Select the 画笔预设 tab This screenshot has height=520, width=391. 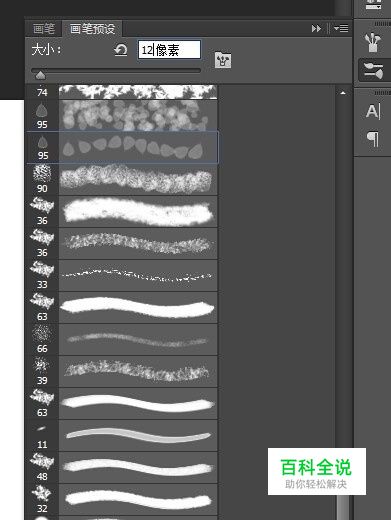pyautogui.click(x=92, y=29)
